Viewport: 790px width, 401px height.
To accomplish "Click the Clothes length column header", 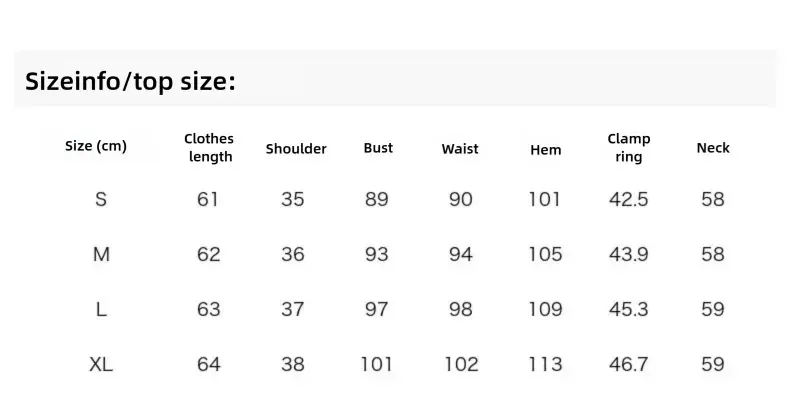I will click(209, 148).
